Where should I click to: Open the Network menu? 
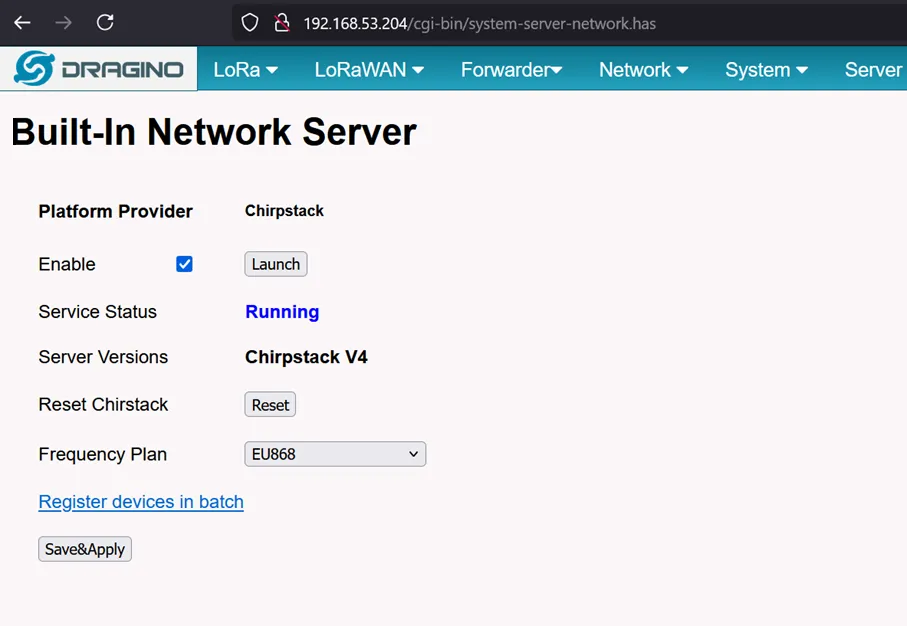point(643,70)
